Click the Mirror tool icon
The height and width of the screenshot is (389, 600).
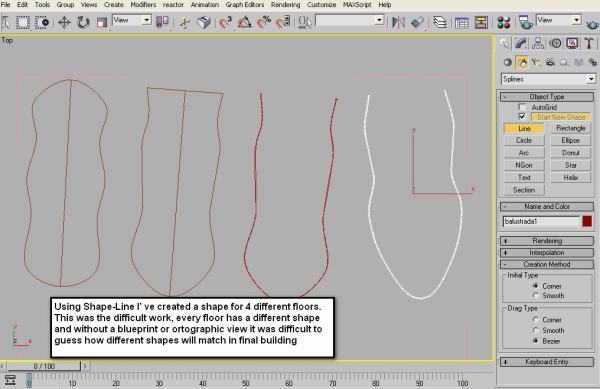[398, 23]
